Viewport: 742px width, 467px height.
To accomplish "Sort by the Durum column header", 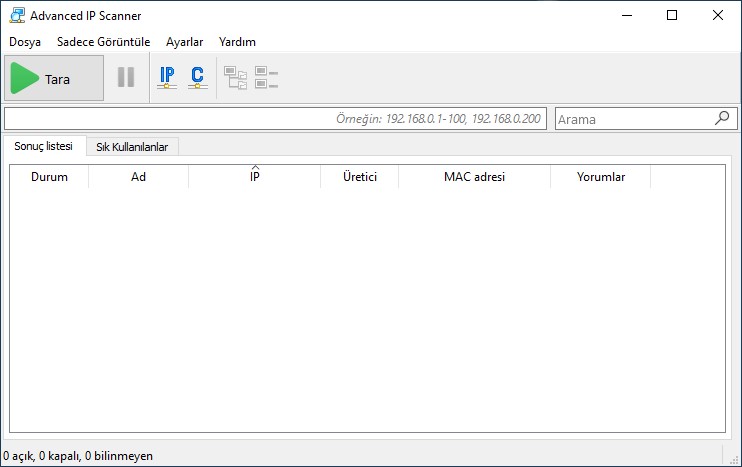I will coord(49,177).
